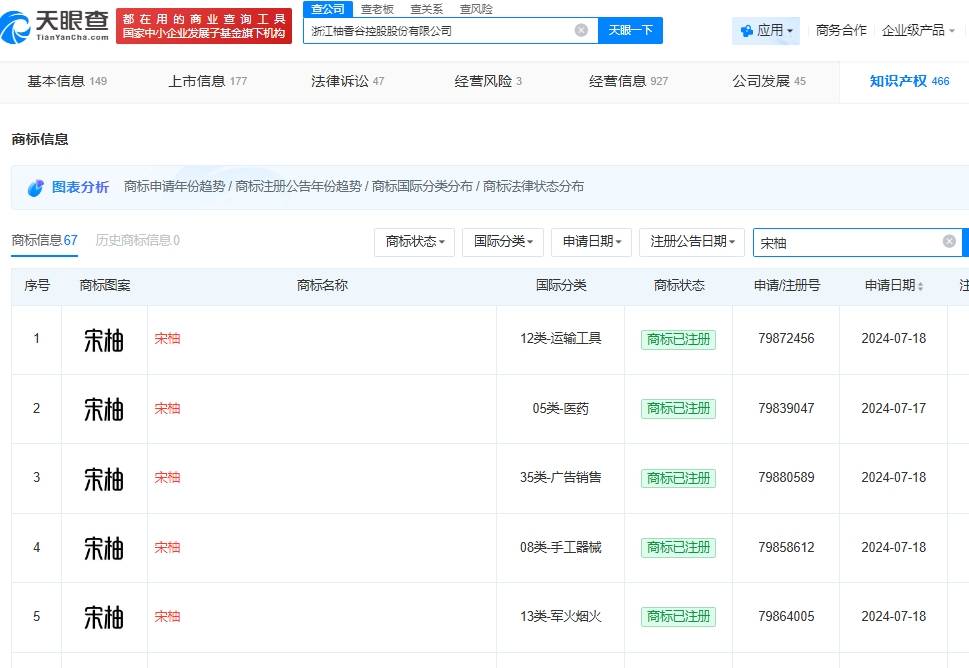Expand the 商标状态 dropdown filter
The width and height of the screenshot is (969, 668).
coord(415,241)
